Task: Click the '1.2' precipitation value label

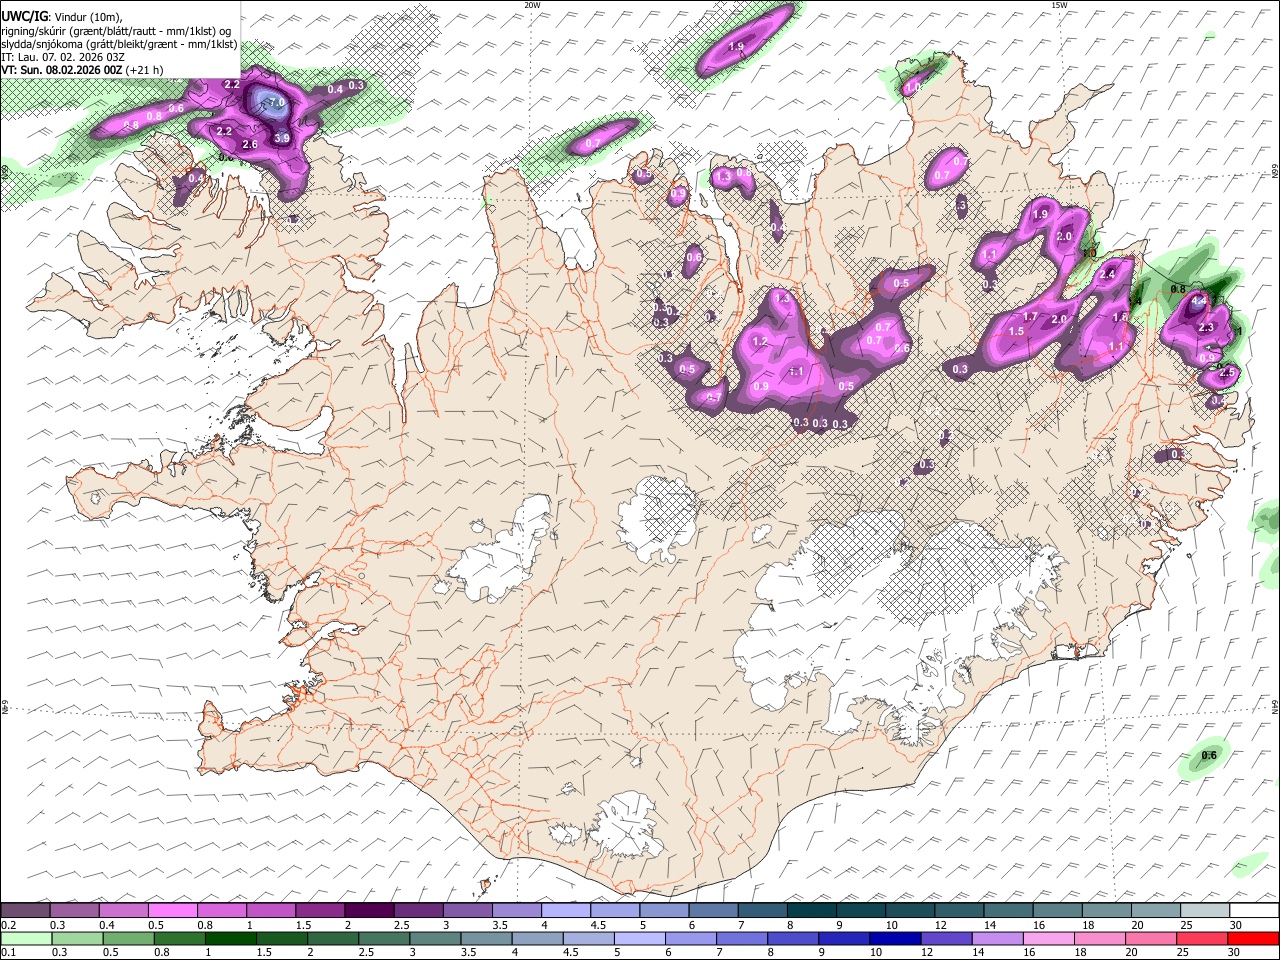Action: coord(760,341)
